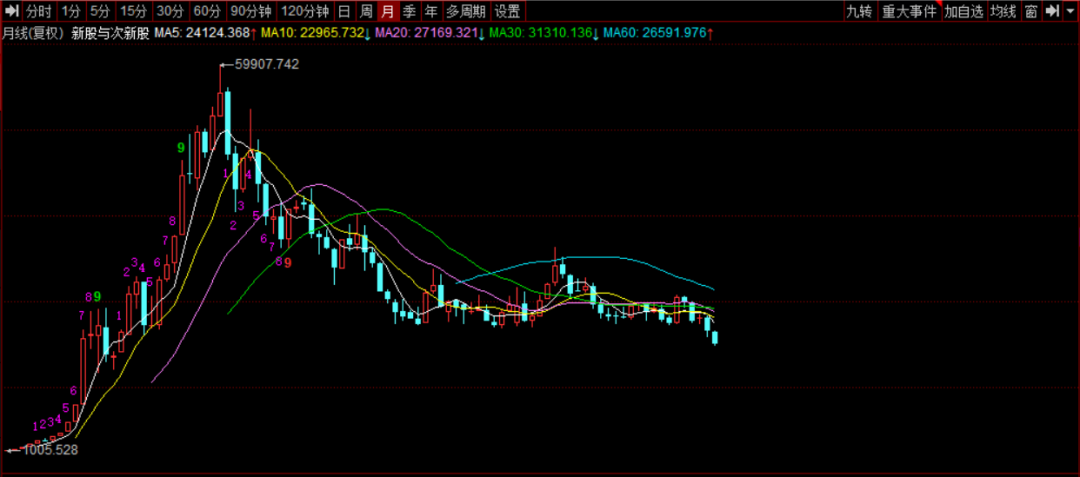This screenshot has width=1080, height=477.
Task: Click the 月线(复权) chart label
Action: pyautogui.click(x=33, y=33)
